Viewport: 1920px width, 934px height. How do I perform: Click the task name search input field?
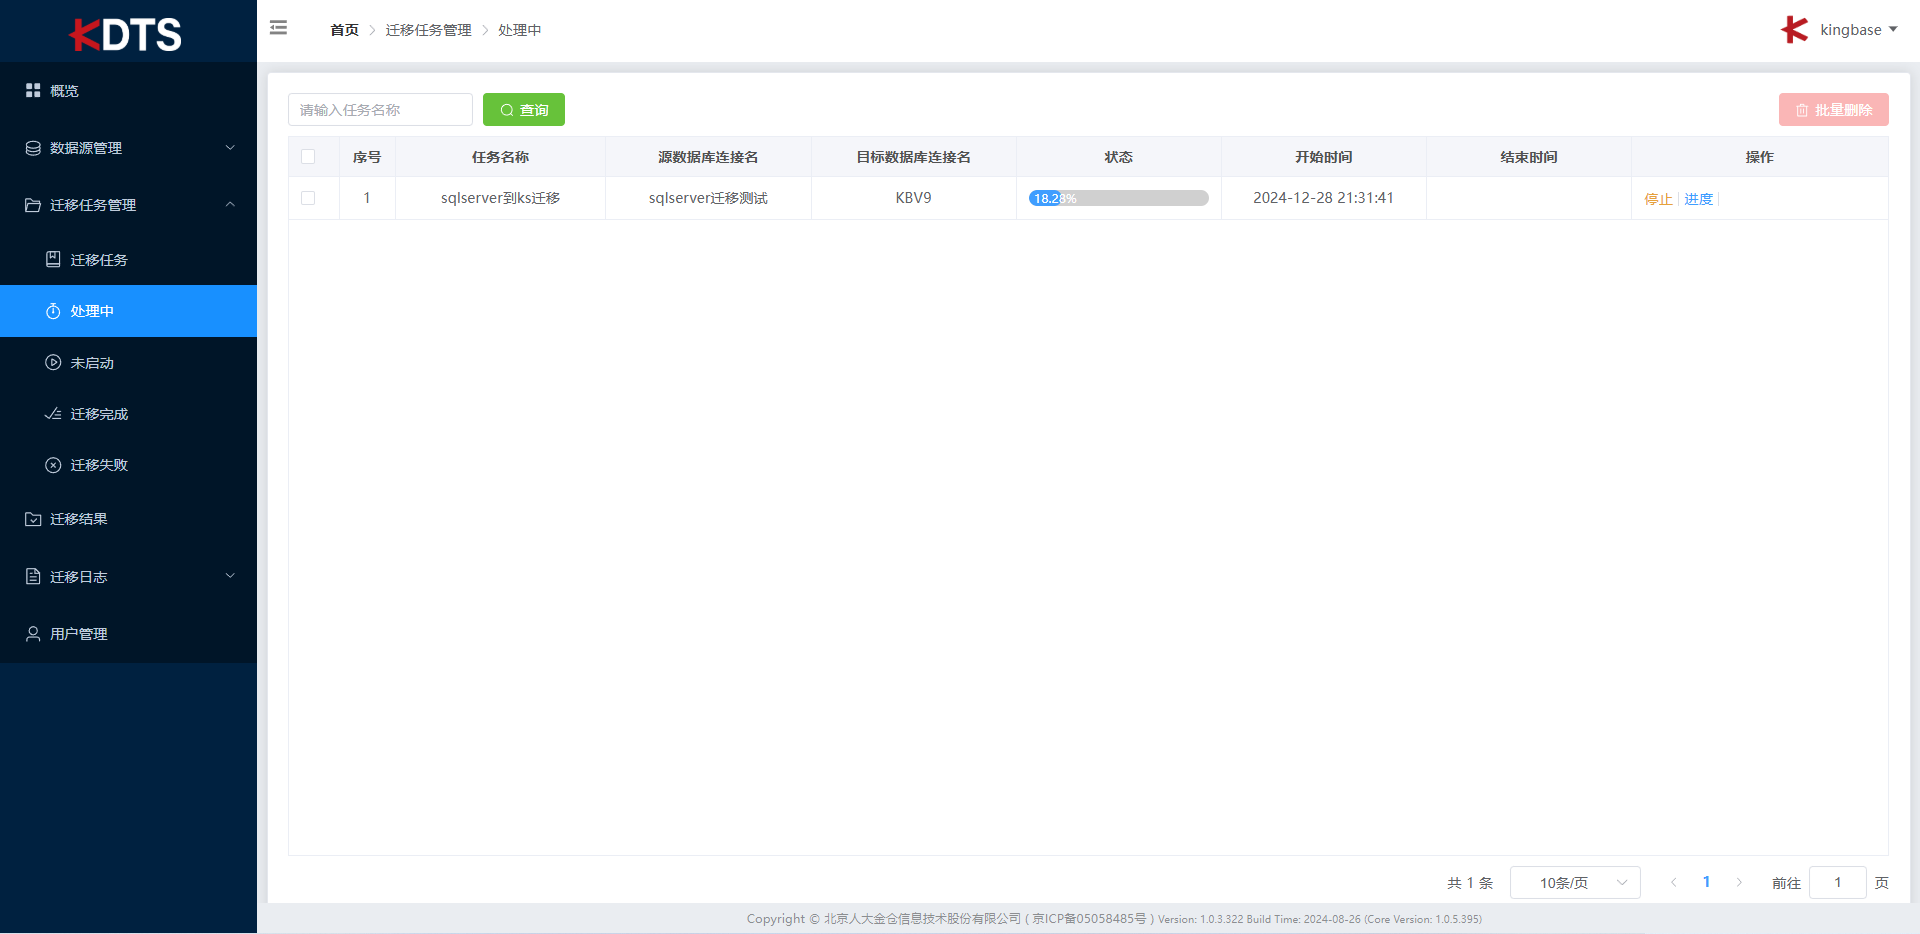[x=380, y=110]
